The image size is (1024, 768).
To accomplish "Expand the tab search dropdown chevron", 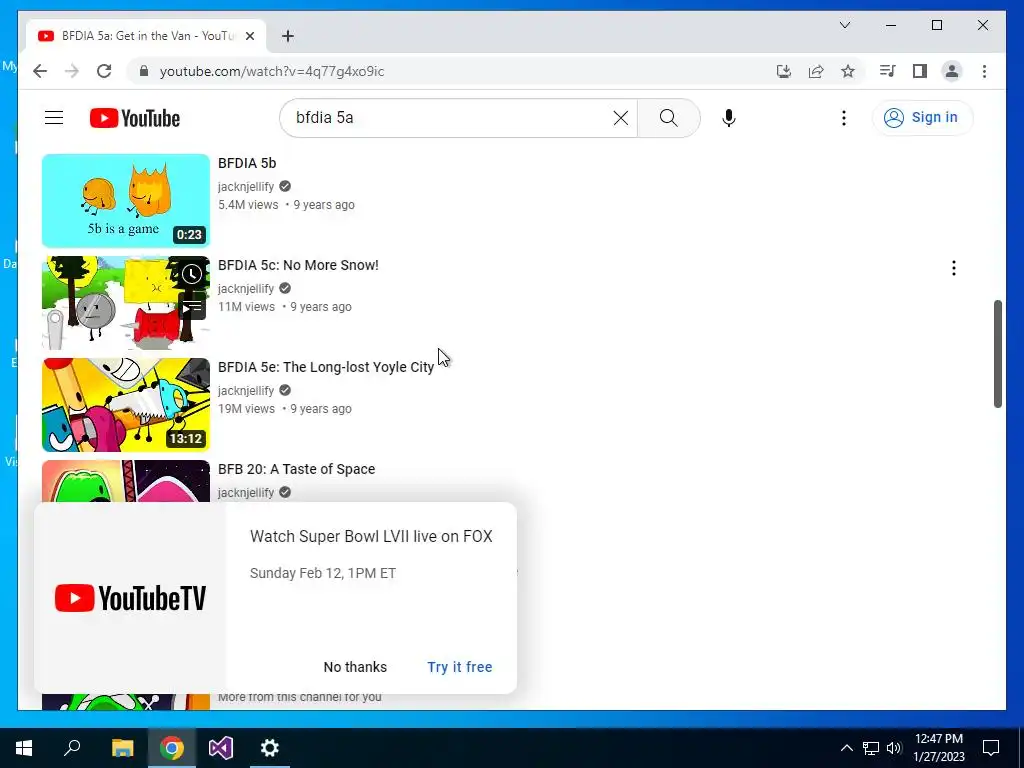I will pos(844,25).
